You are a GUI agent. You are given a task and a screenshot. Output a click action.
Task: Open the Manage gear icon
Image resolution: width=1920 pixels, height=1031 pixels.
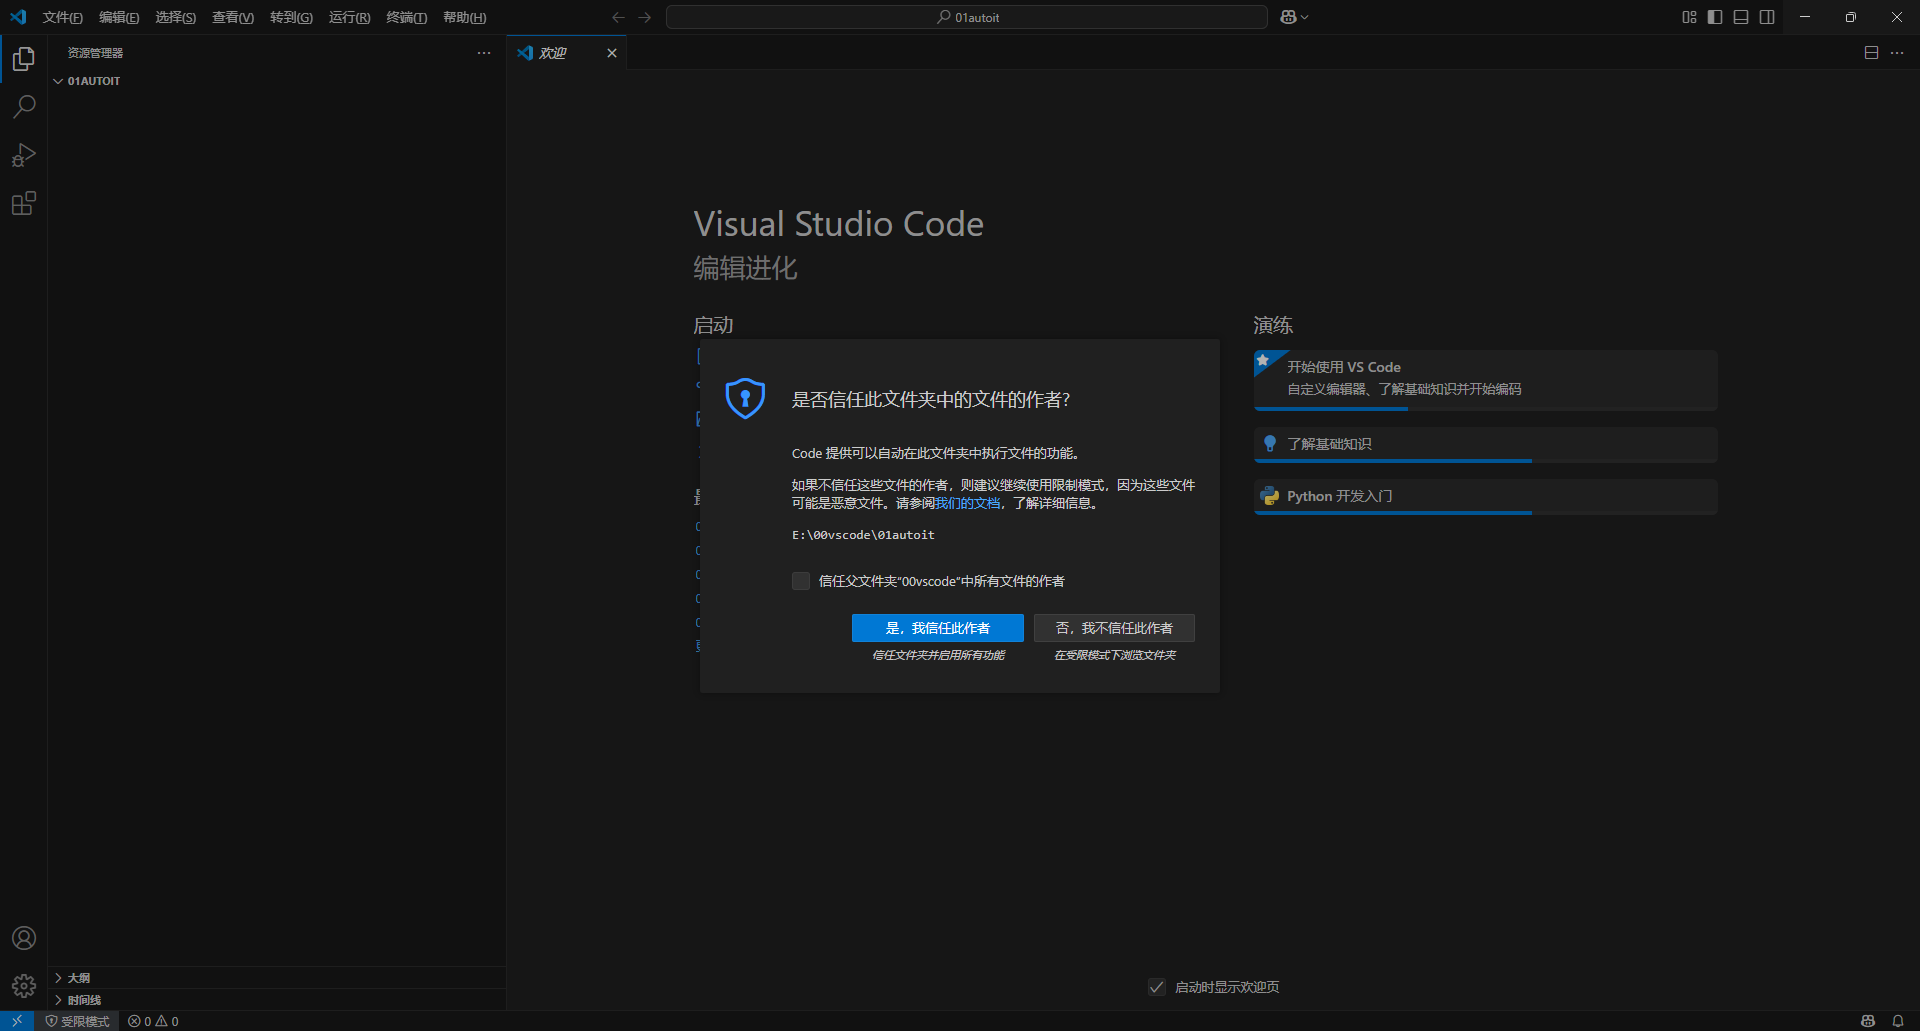tap(24, 986)
